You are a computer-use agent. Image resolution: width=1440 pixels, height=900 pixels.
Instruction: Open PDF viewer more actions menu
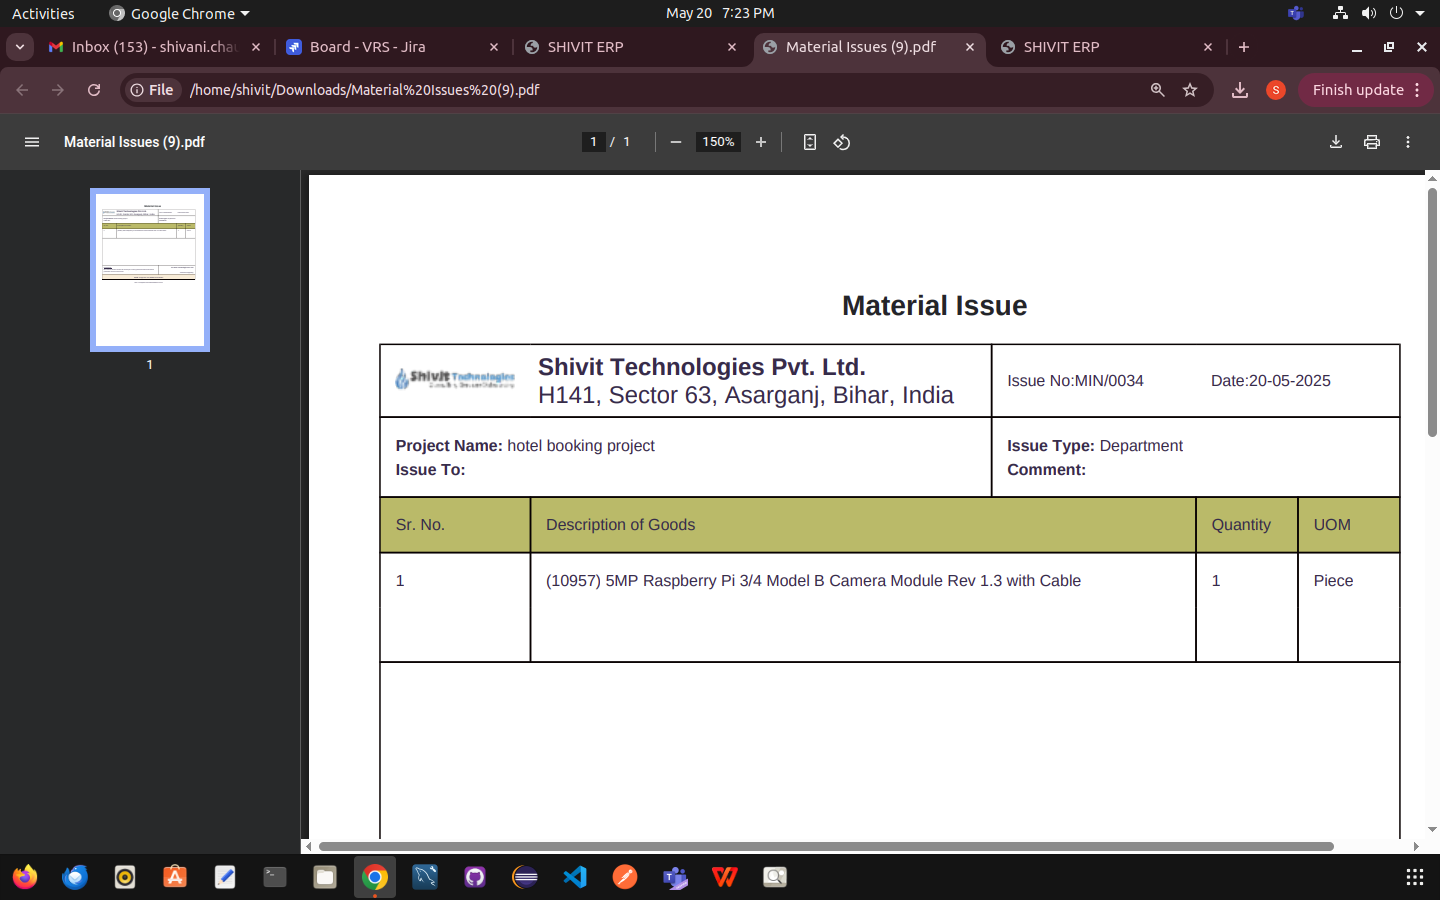pos(1408,142)
